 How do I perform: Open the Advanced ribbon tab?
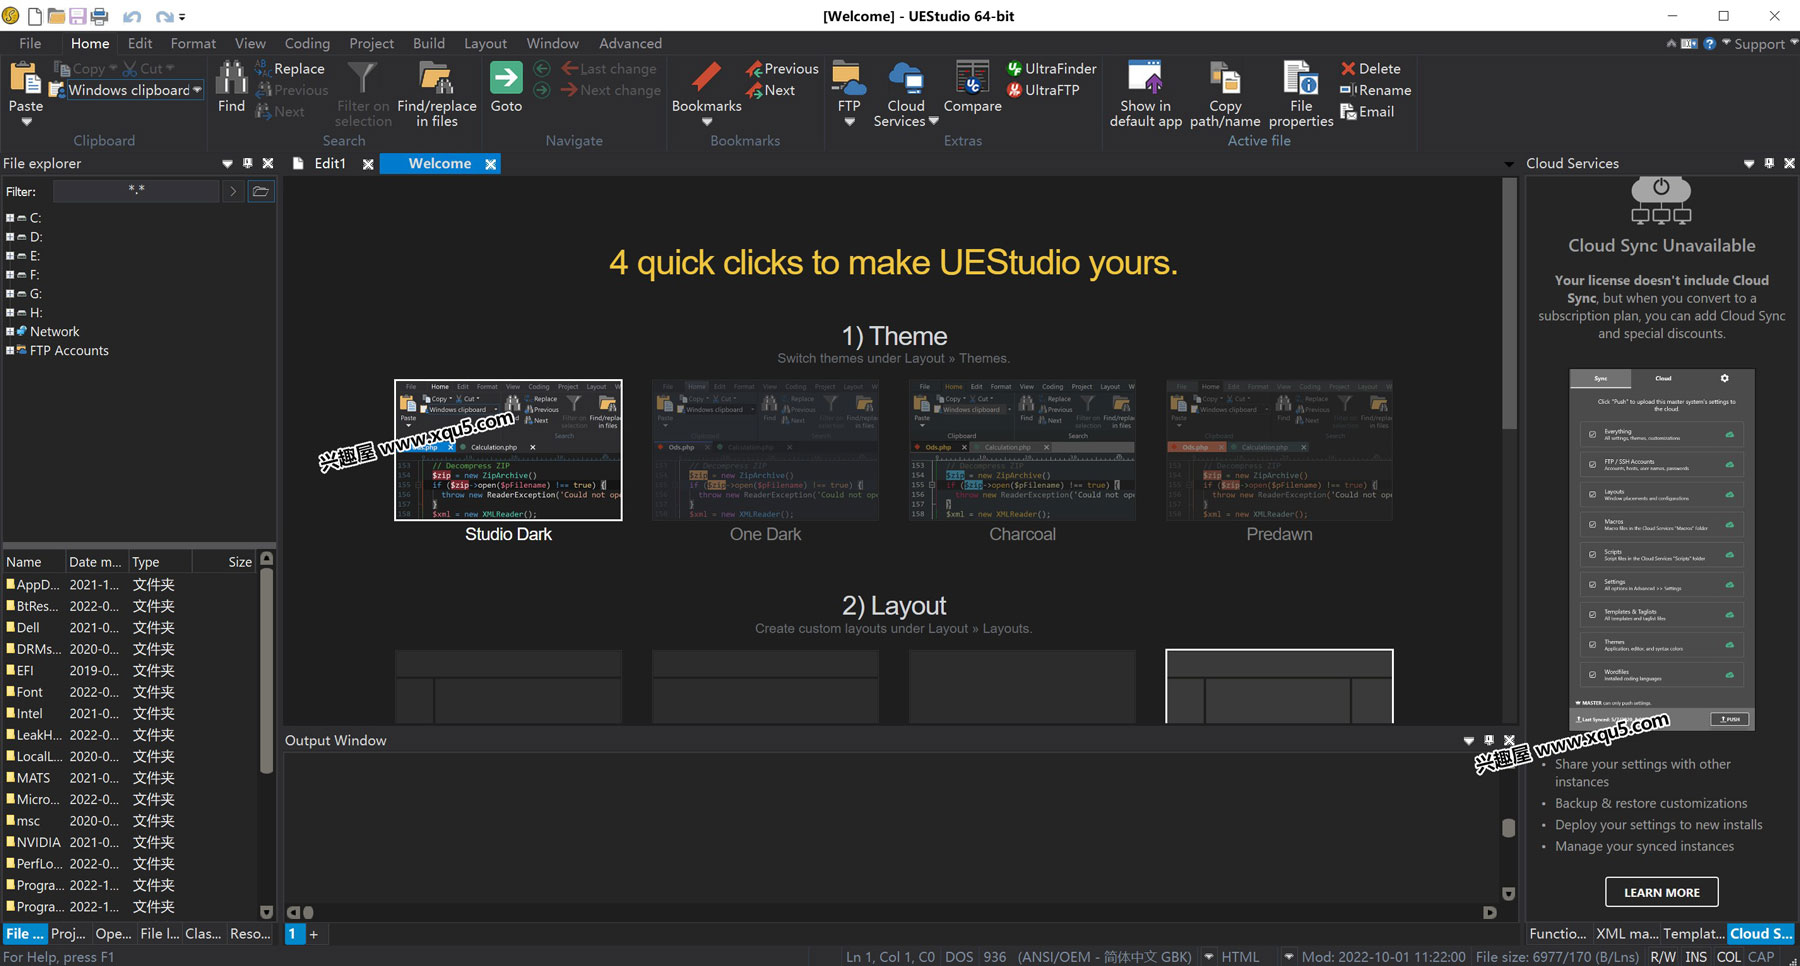coord(630,44)
